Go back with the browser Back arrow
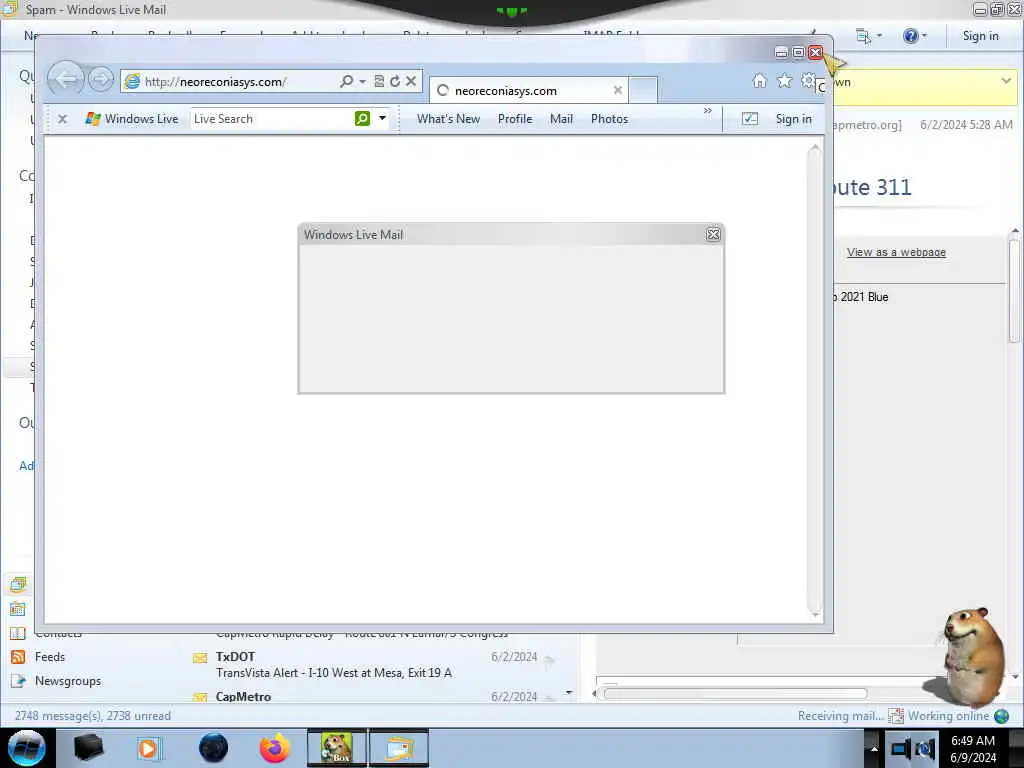The image size is (1024, 768). 66,80
